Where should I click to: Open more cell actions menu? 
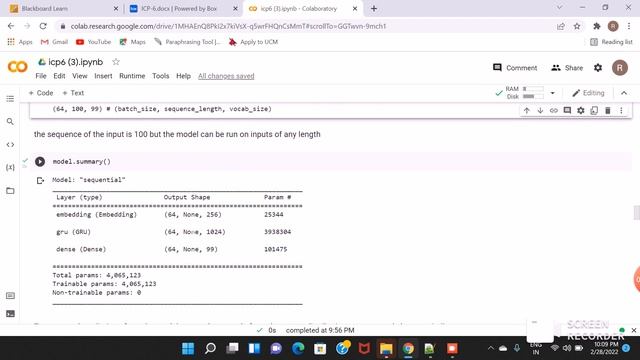[621, 110]
